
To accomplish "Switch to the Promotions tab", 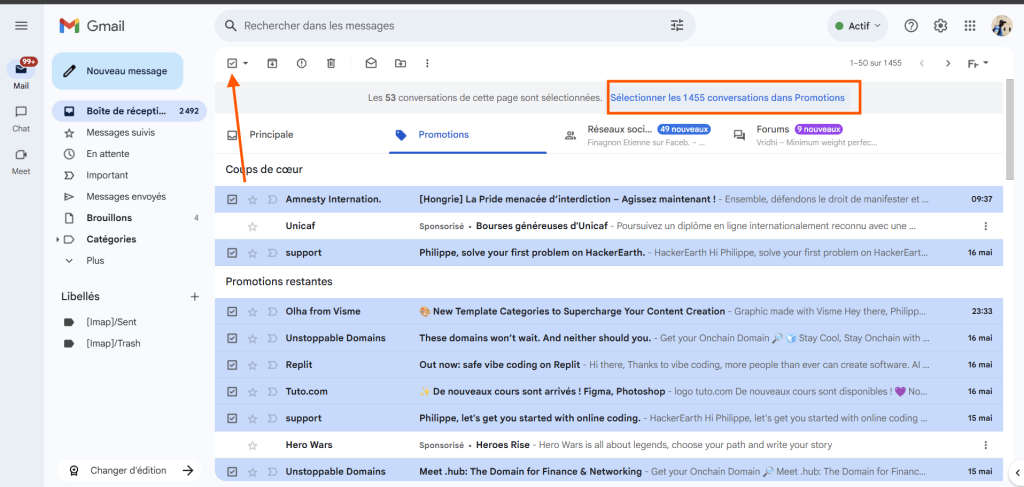I will [468, 135].
